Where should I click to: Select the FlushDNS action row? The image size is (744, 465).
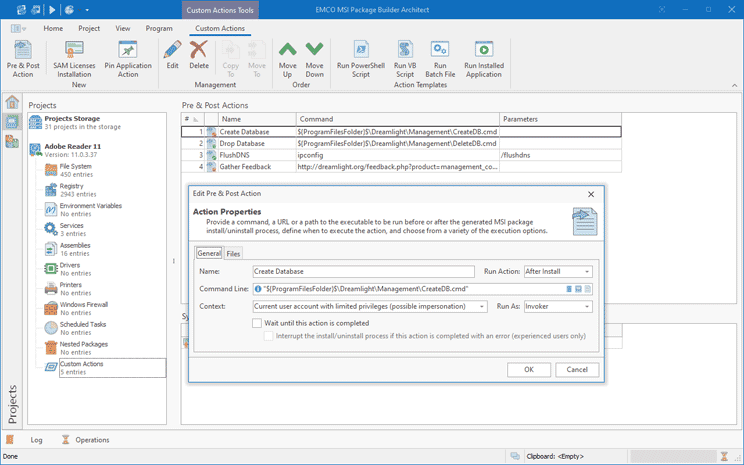(401, 155)
